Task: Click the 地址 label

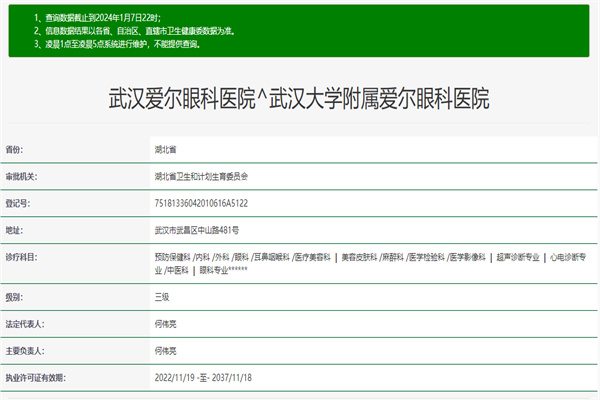Action: (14, 230)
